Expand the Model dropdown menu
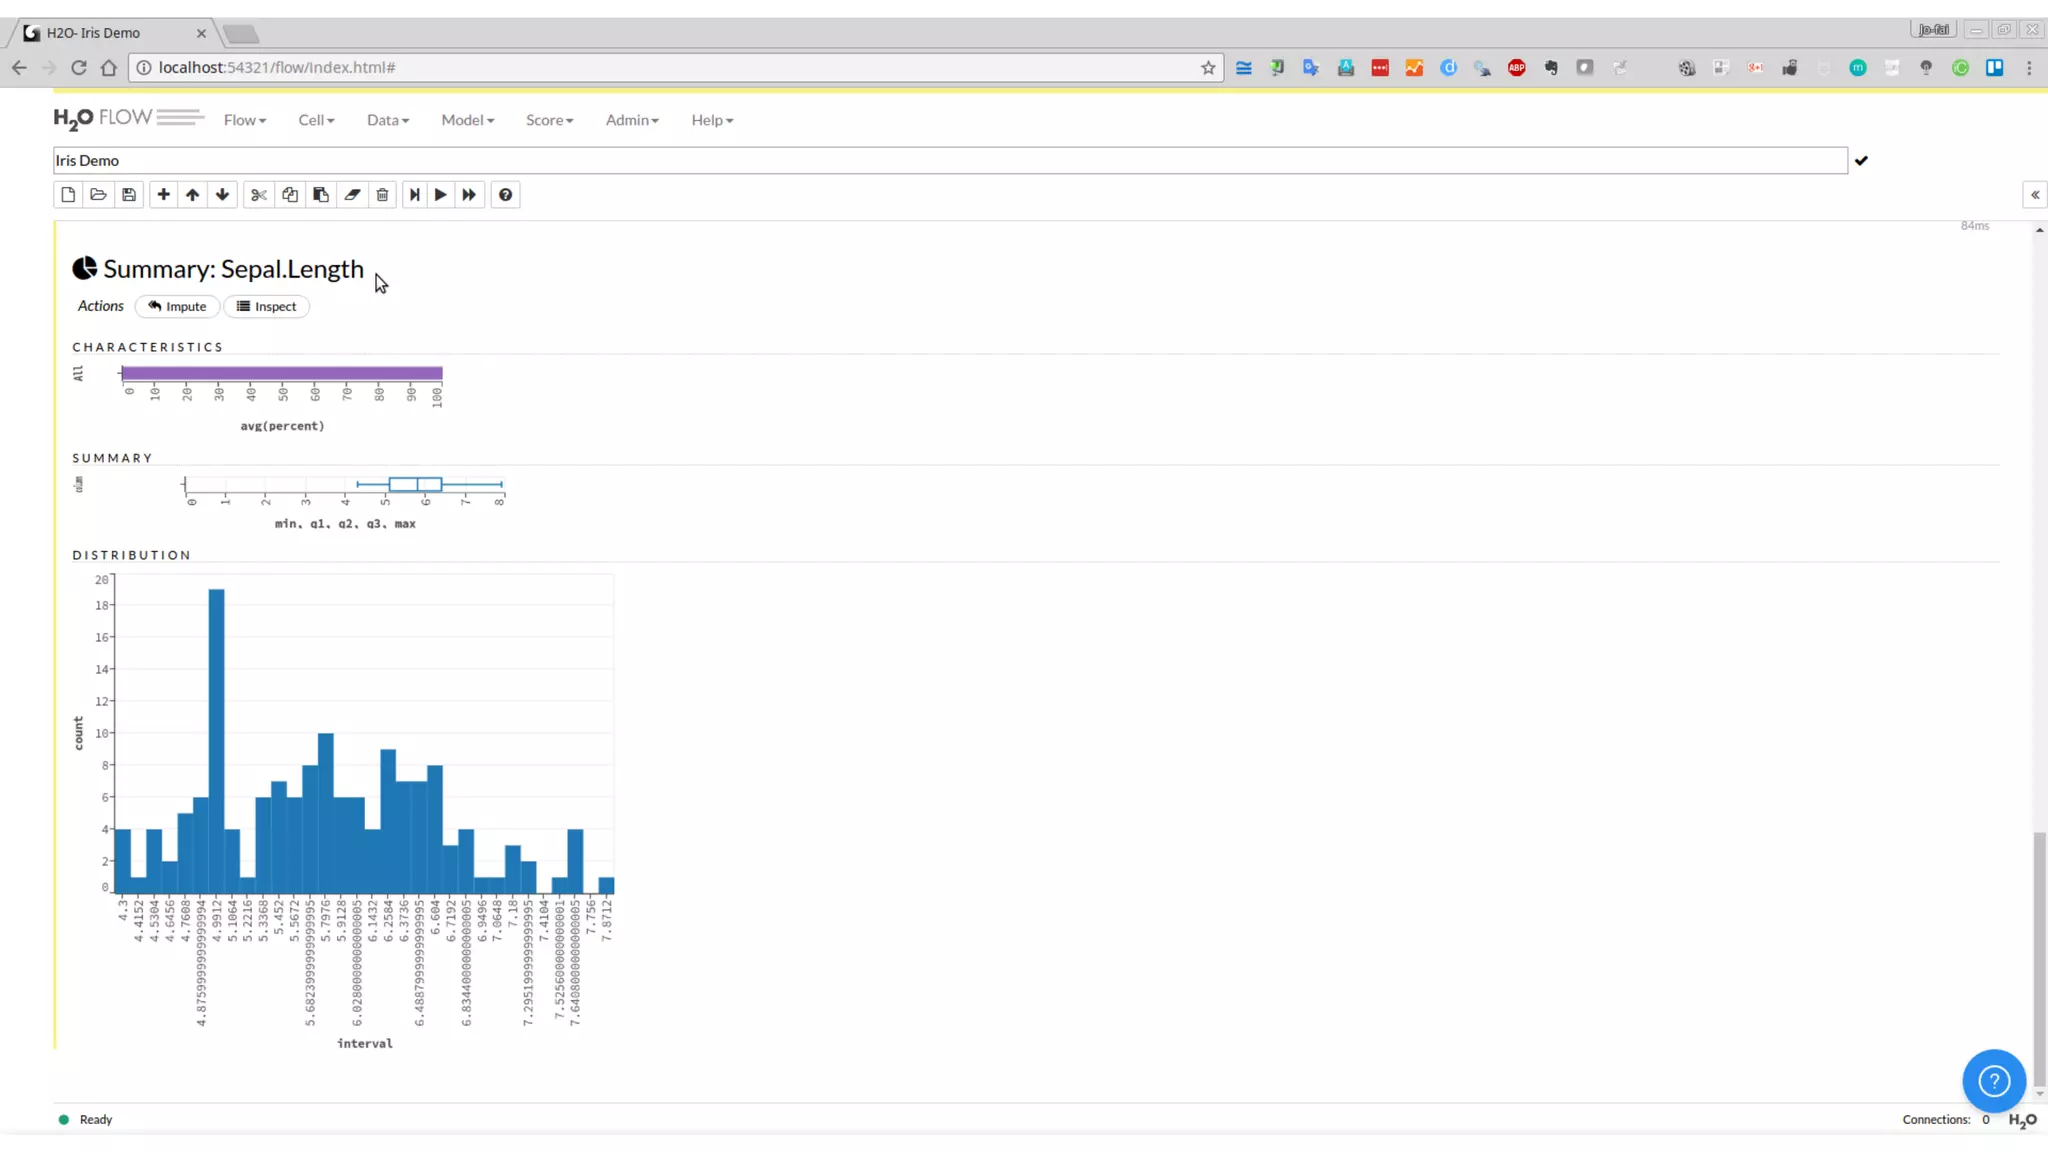 (x=467, y=120)
